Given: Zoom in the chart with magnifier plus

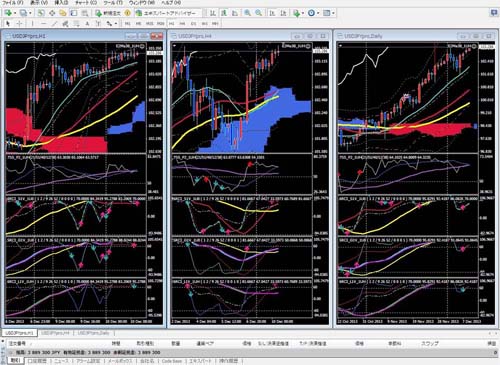Looking at the screenshot, I should 247,13.
